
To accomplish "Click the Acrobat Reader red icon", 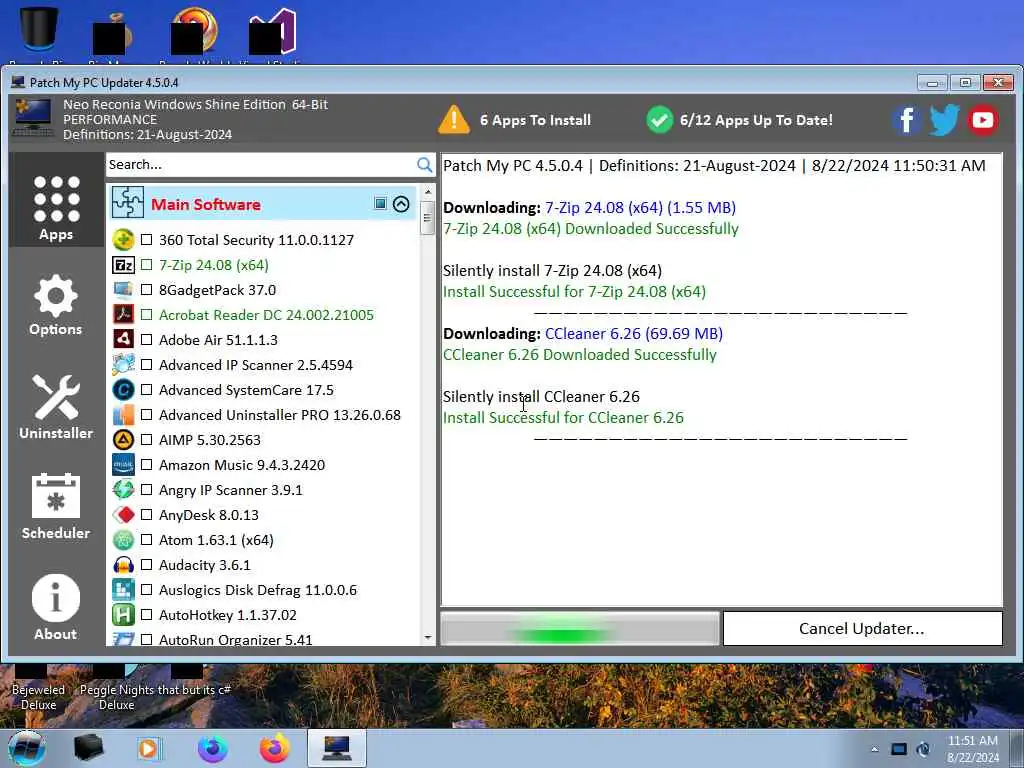I will click(x=123, y=315).
